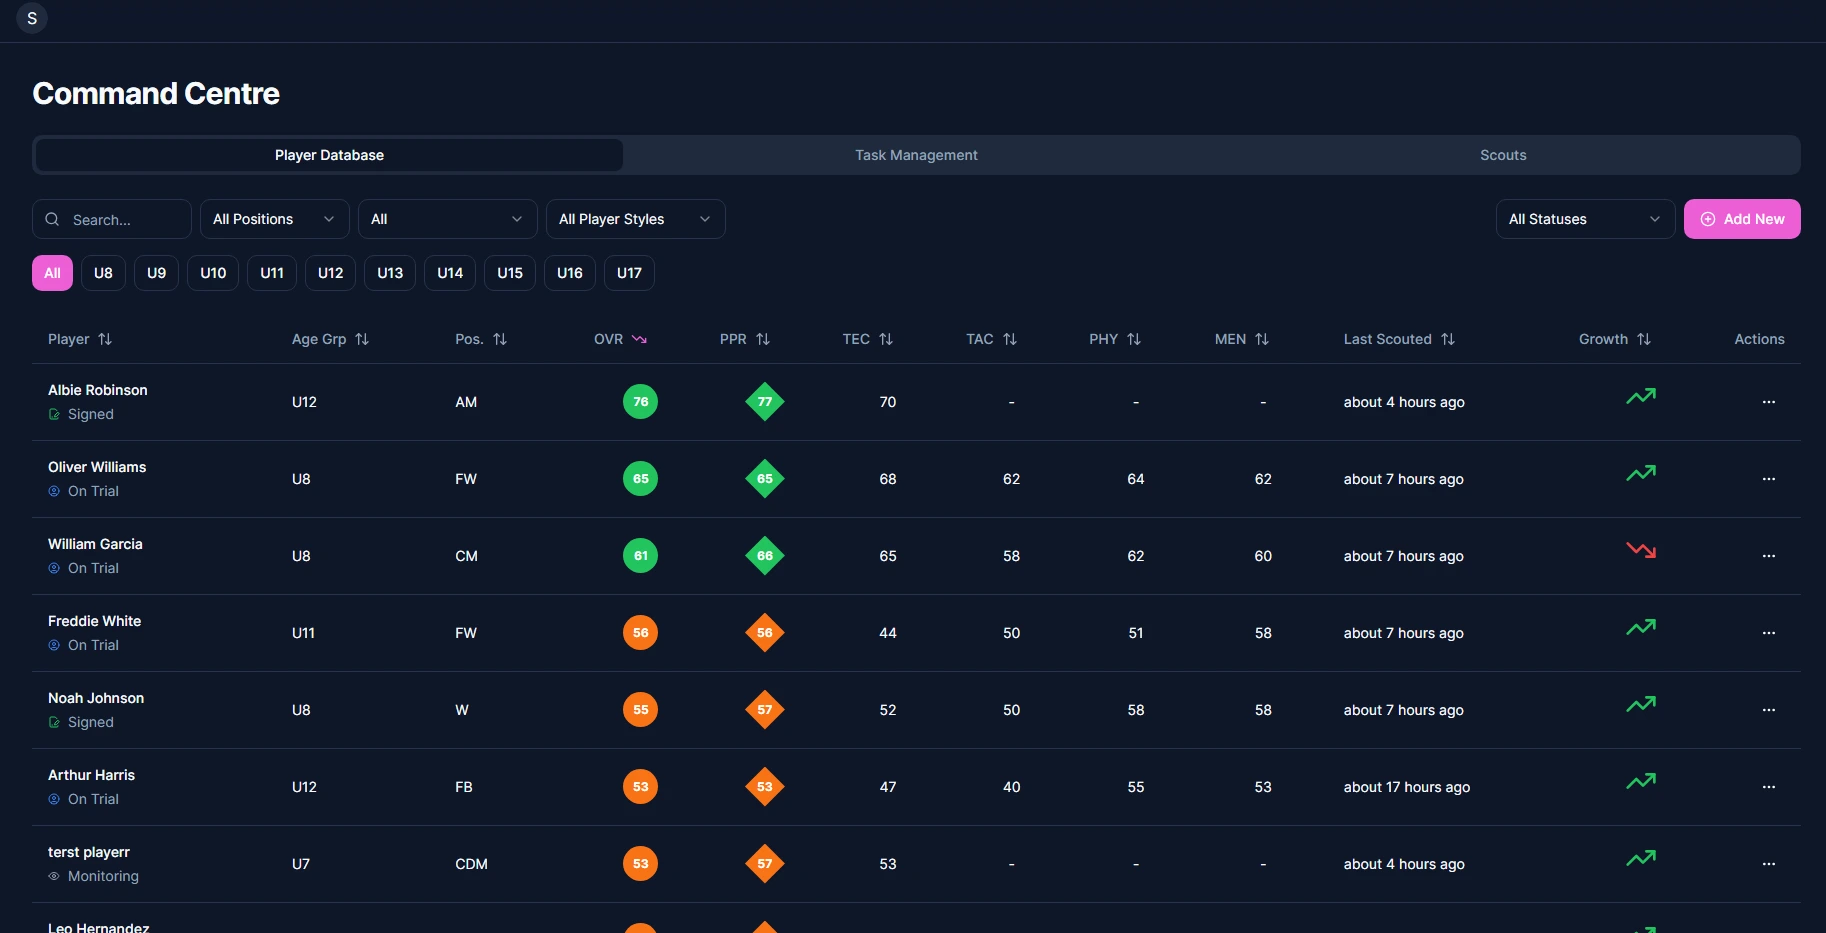
Task: Open actions menu for Albie Robinson
Action: click(1768, 402)
